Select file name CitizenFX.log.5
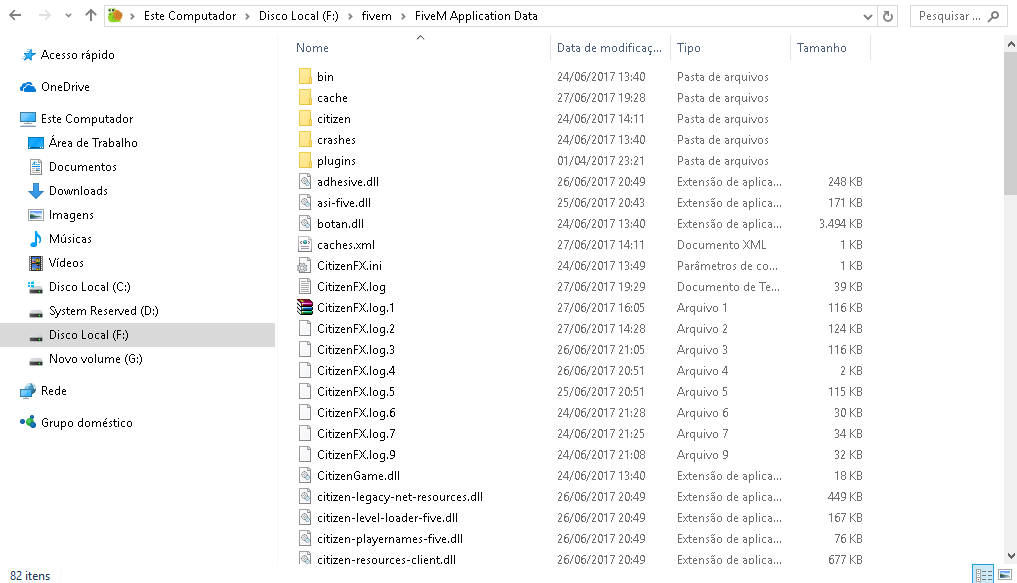The width and height of the screenshot is (1017, 583). point(356,392)
